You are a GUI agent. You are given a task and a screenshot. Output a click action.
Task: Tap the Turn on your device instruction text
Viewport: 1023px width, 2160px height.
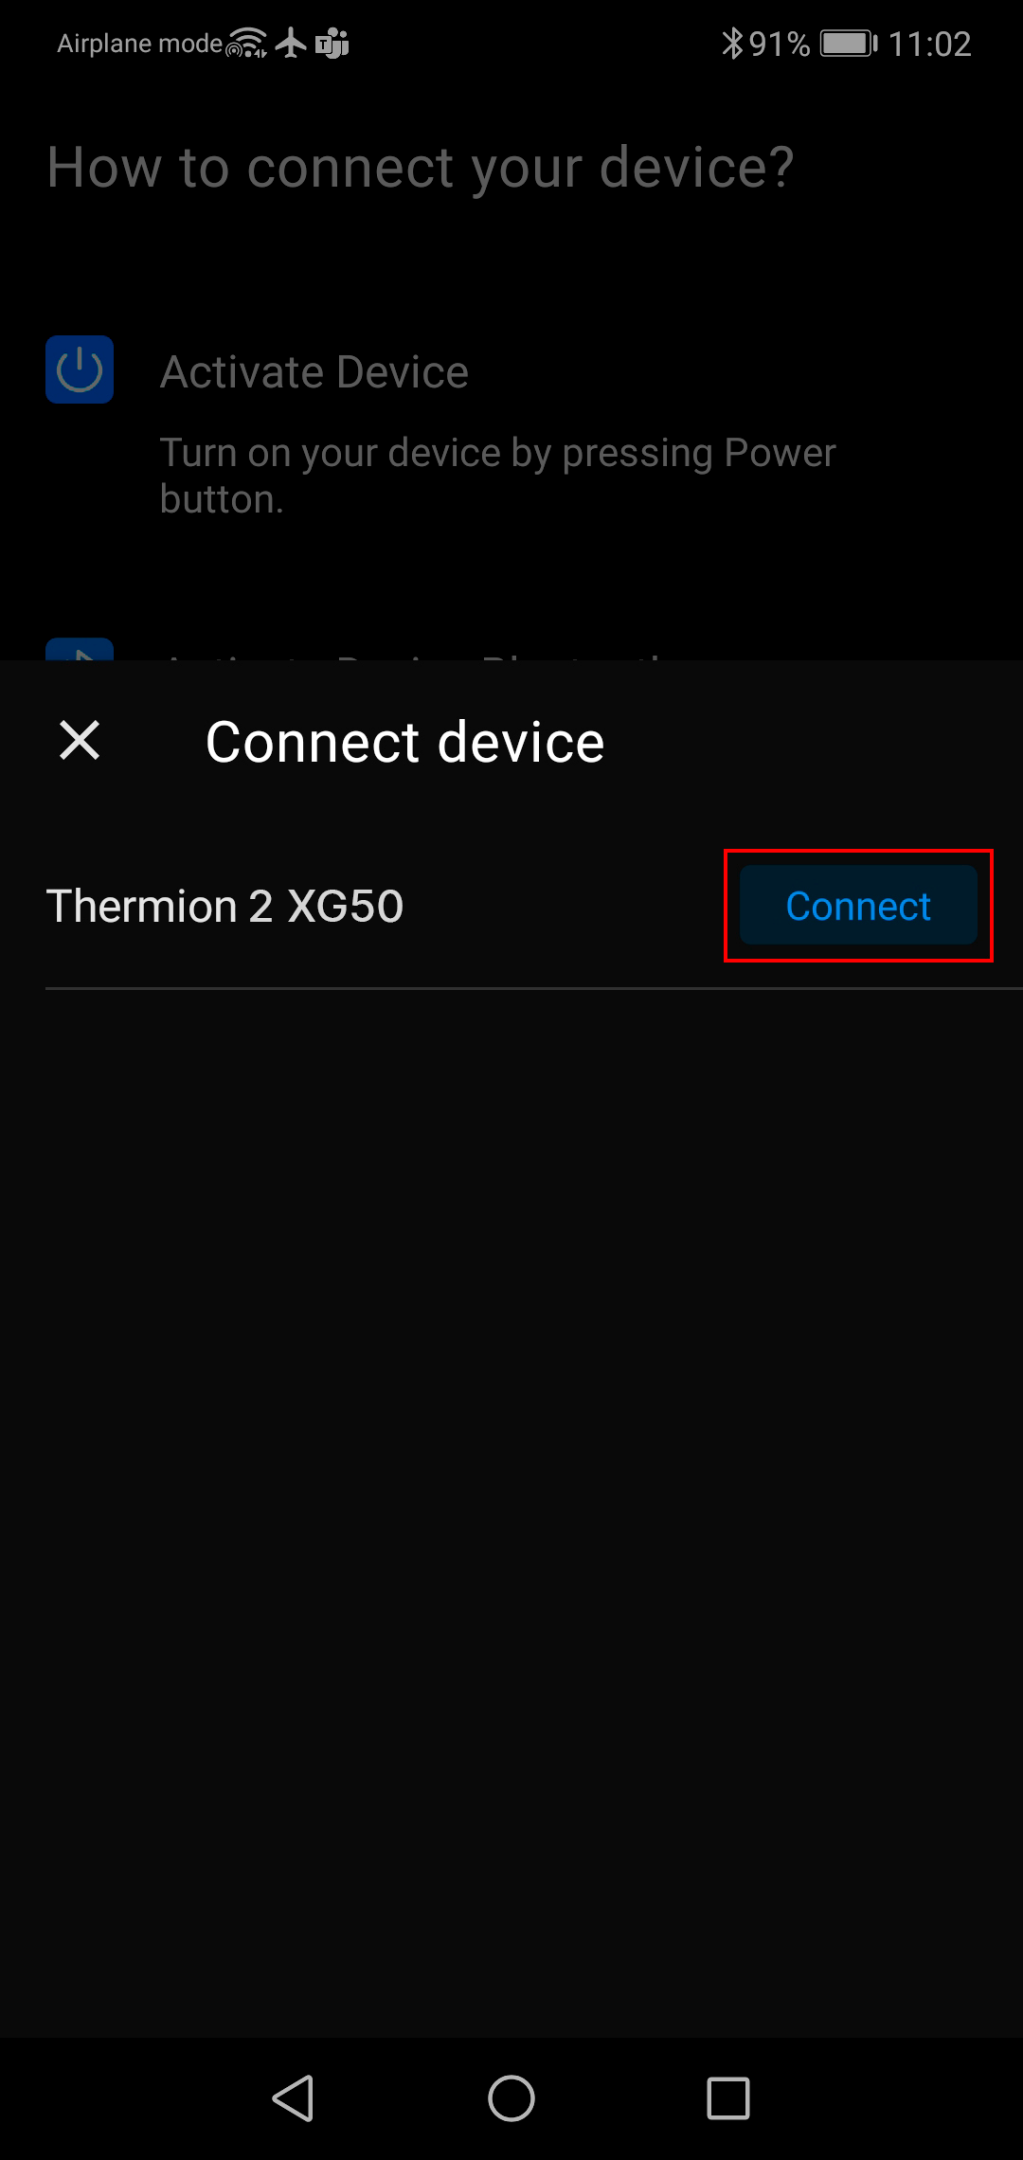[498, 475]
